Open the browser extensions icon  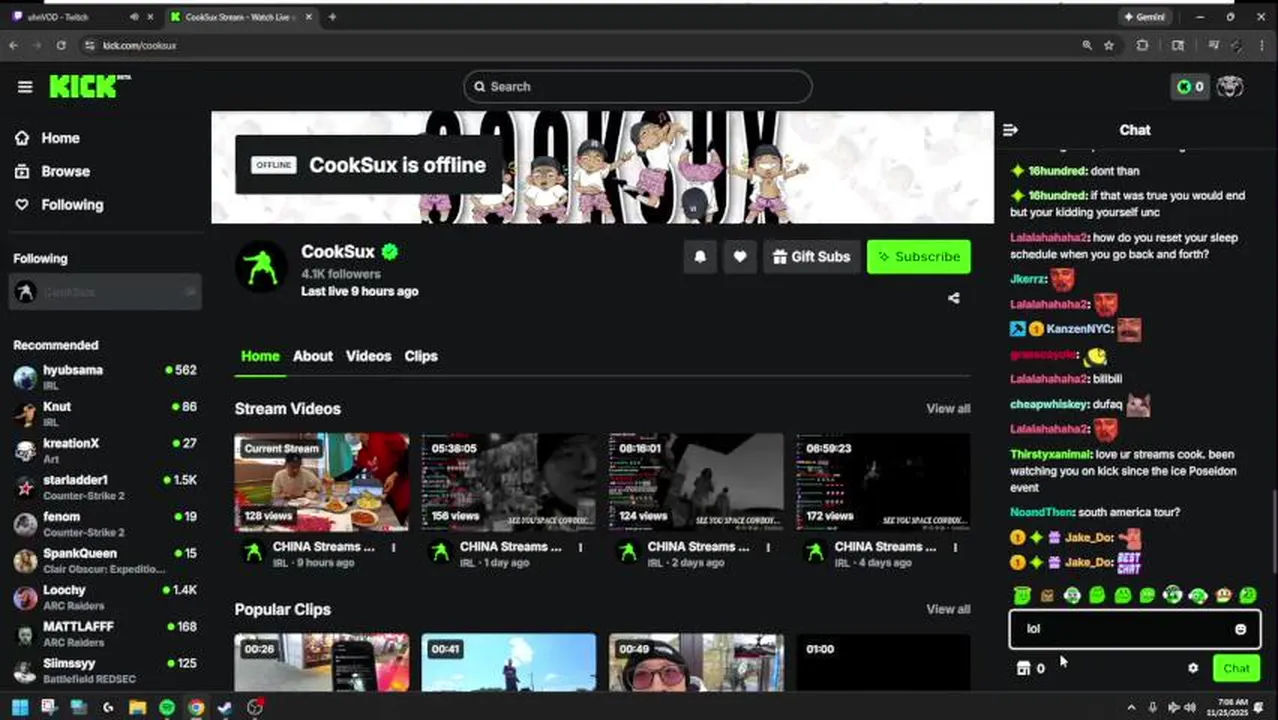click(1142, 45)
